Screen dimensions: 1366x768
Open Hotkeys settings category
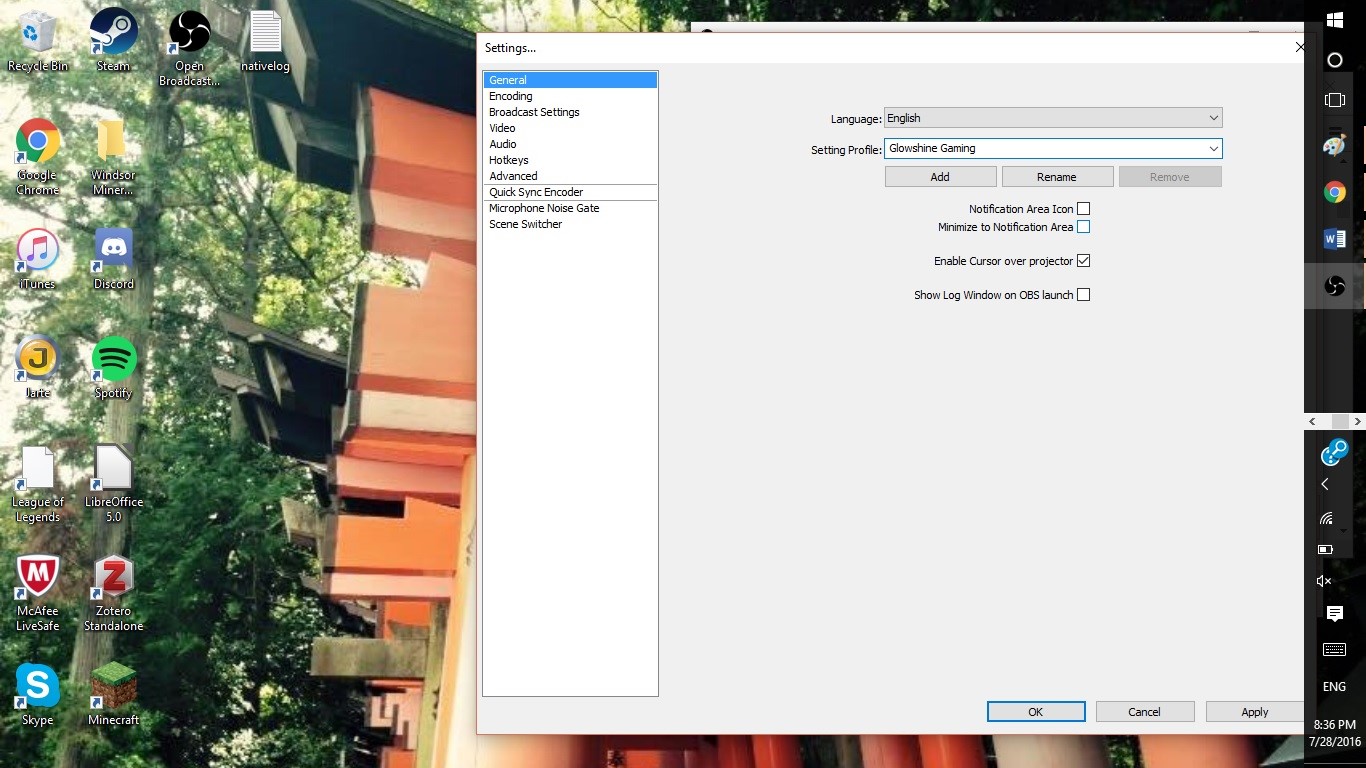(x=570, y=160)
